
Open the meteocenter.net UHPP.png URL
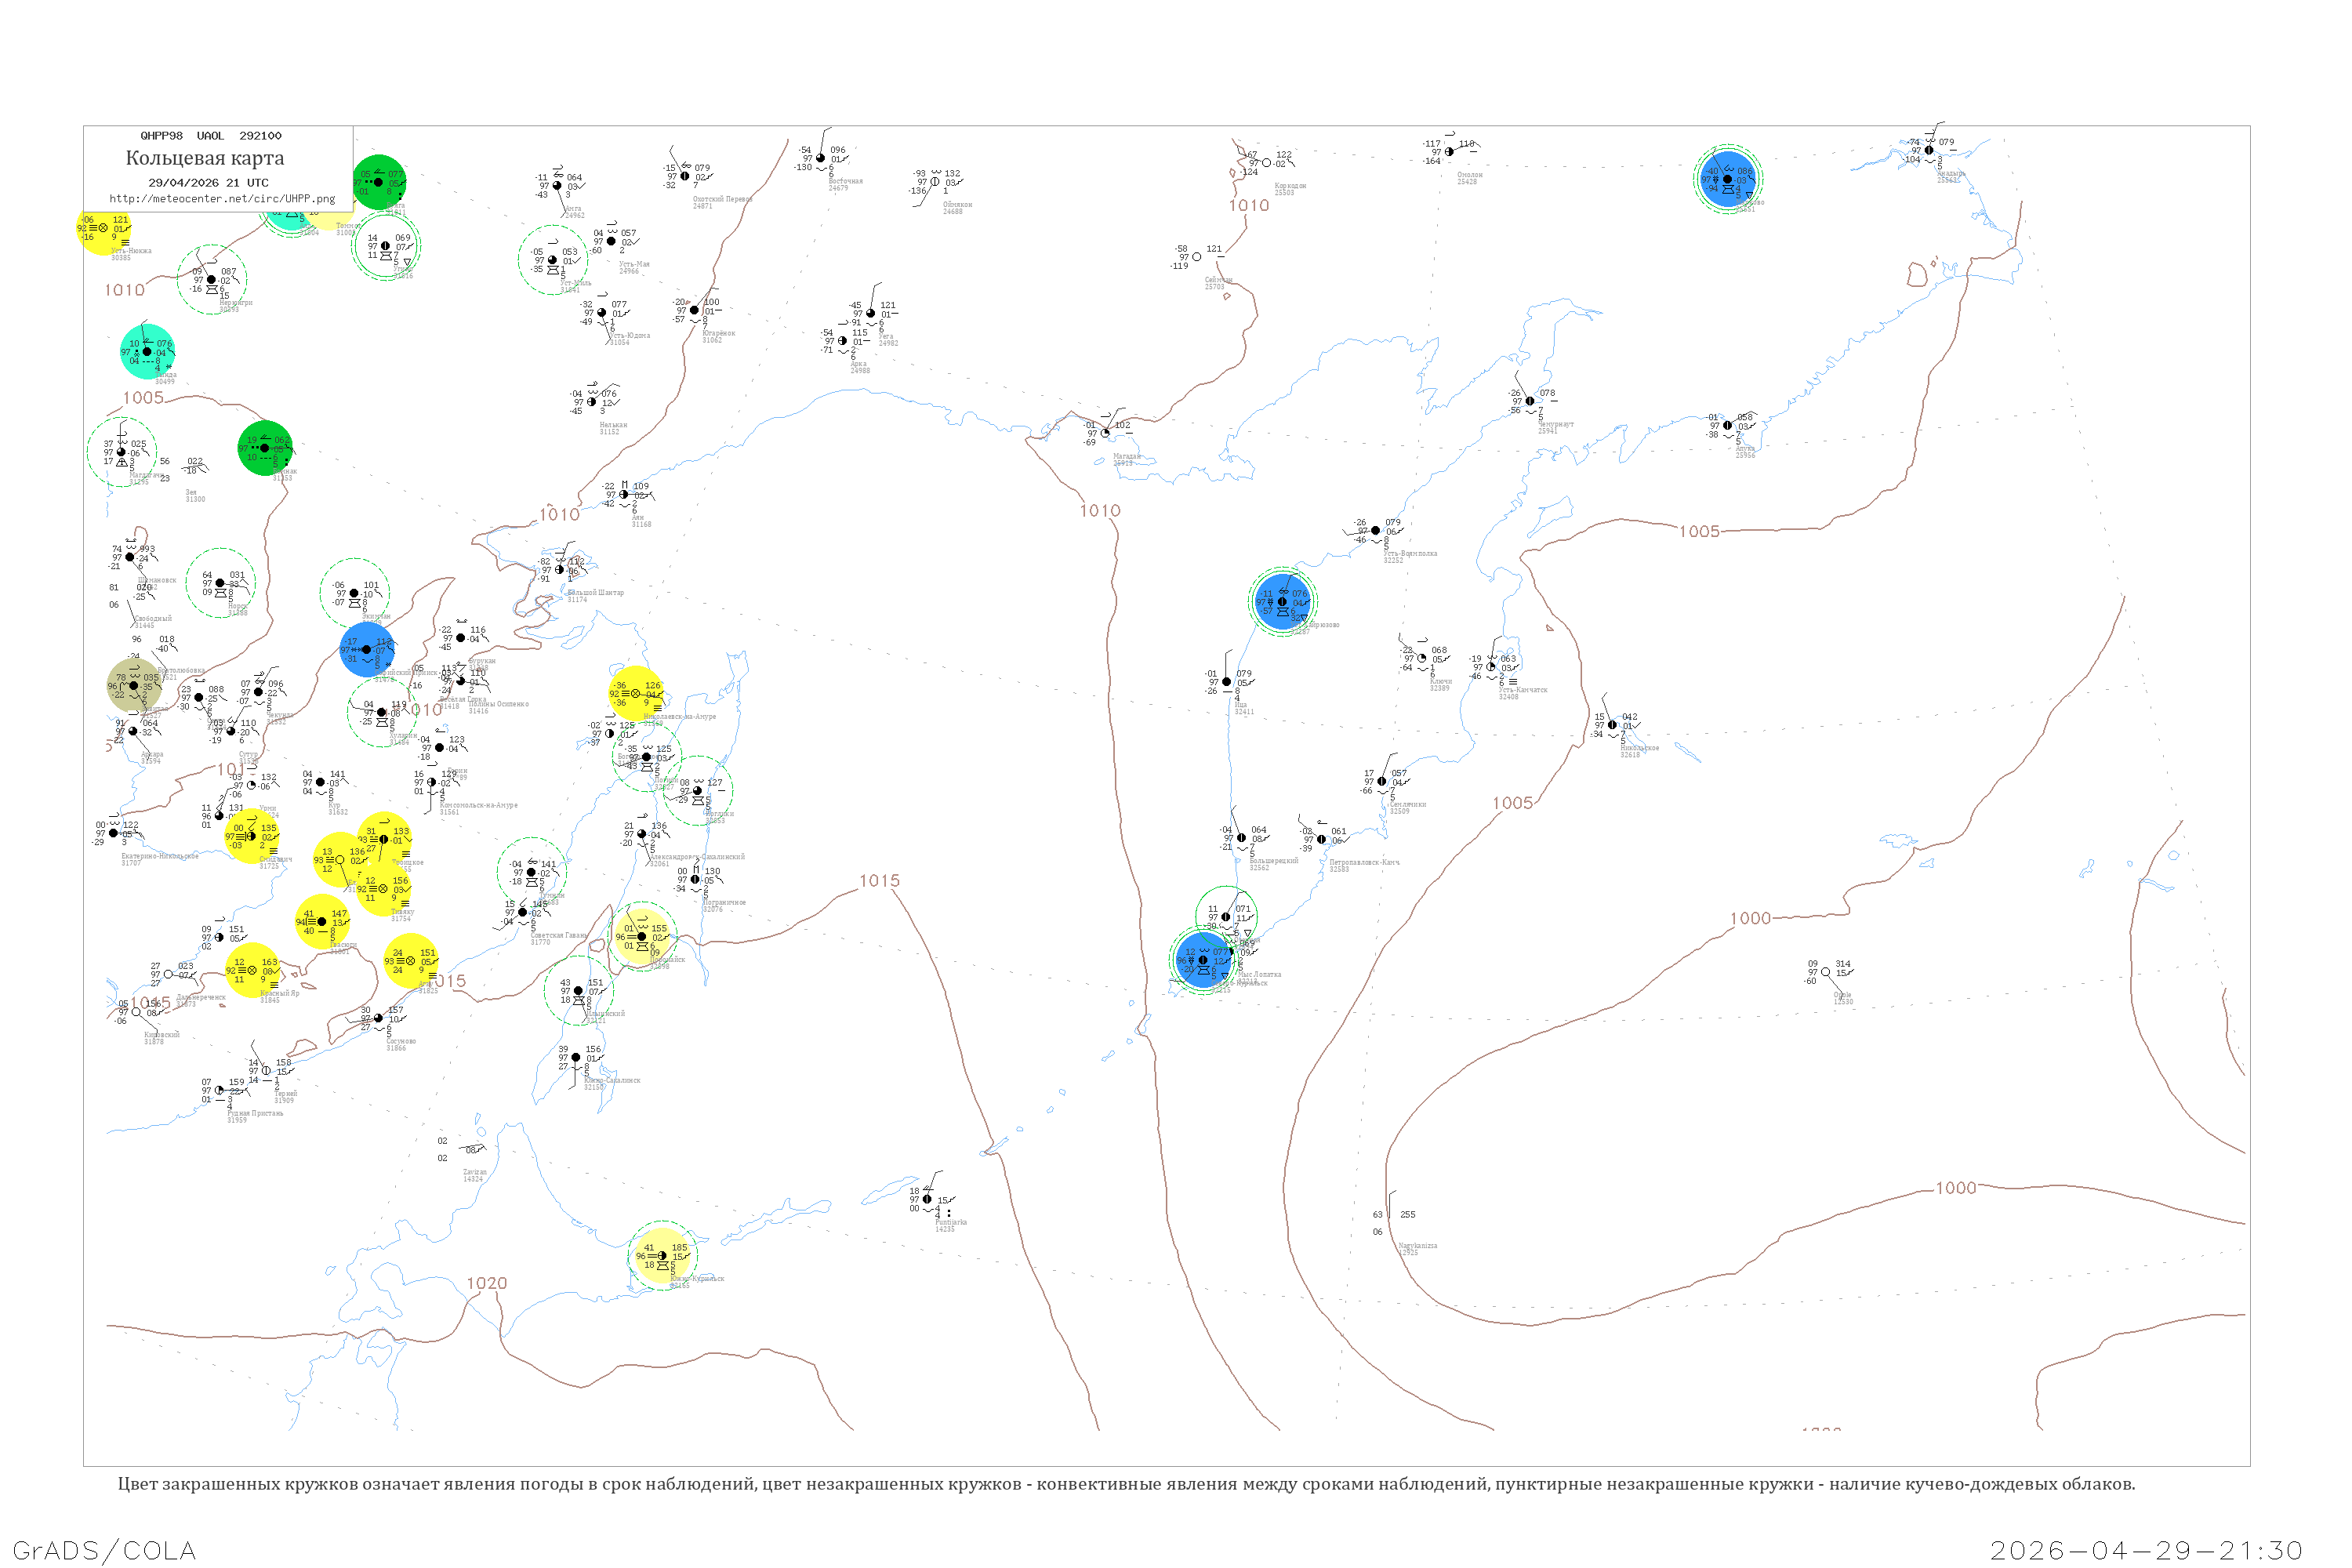tap(222, 199)
